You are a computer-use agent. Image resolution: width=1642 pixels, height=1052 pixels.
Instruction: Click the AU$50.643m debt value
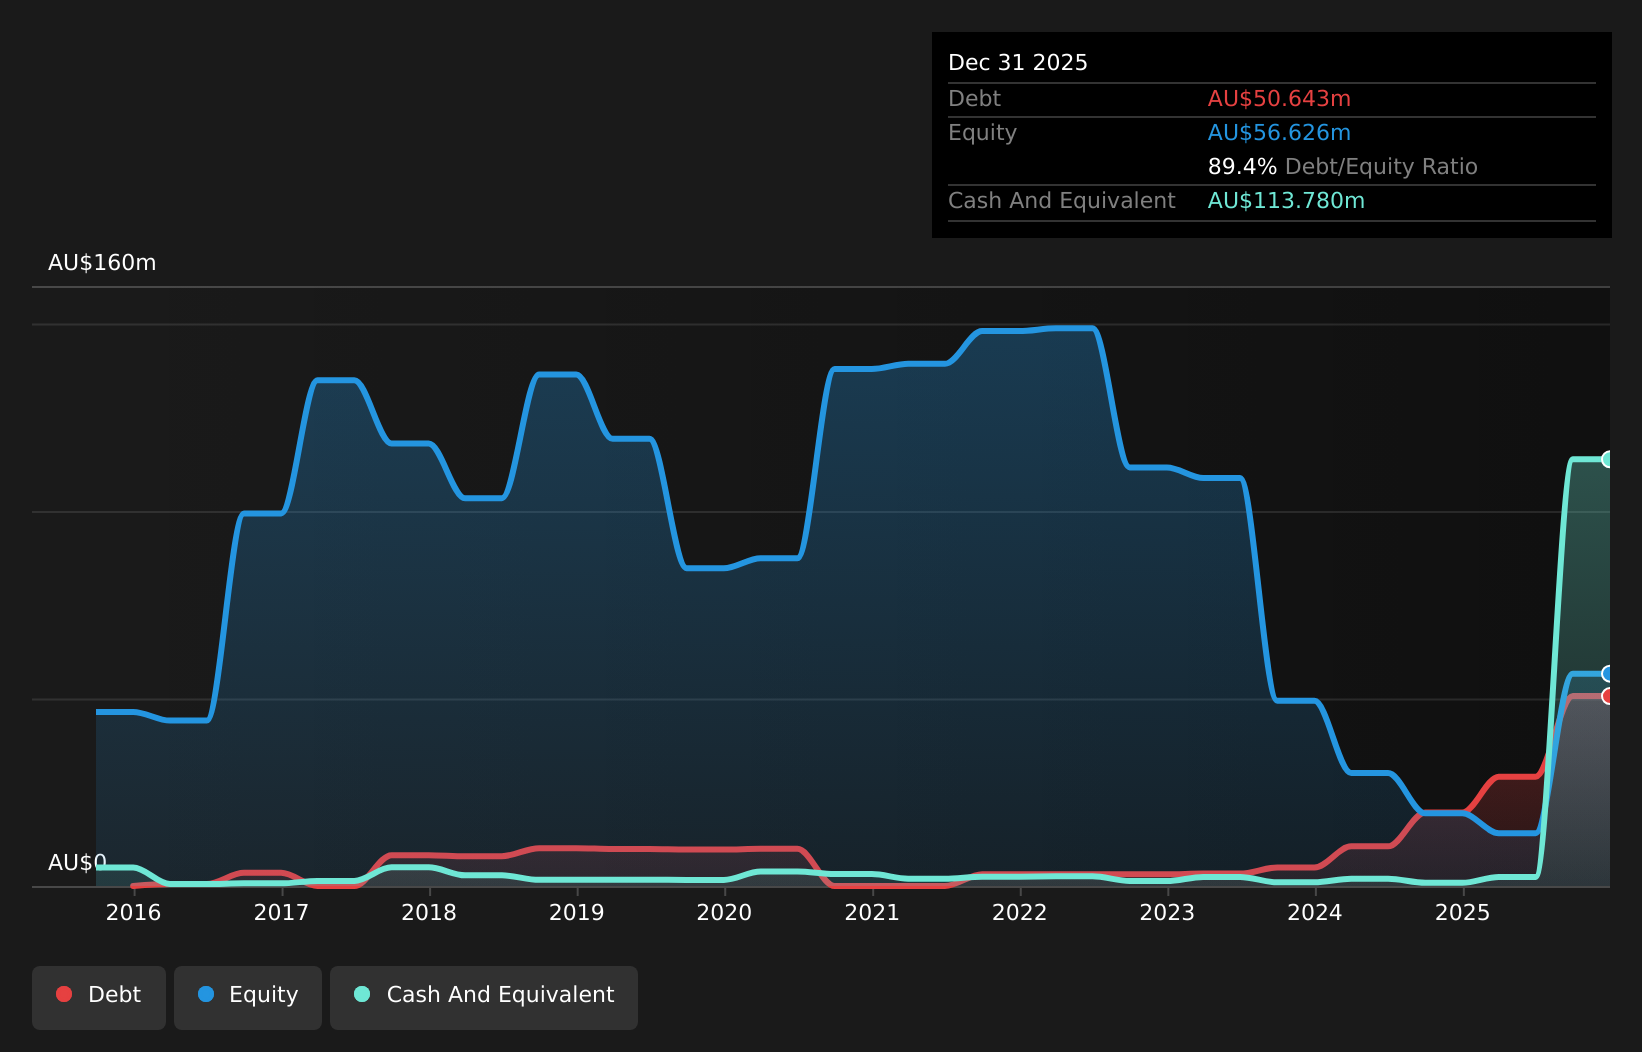click(x=1279, y=99)
